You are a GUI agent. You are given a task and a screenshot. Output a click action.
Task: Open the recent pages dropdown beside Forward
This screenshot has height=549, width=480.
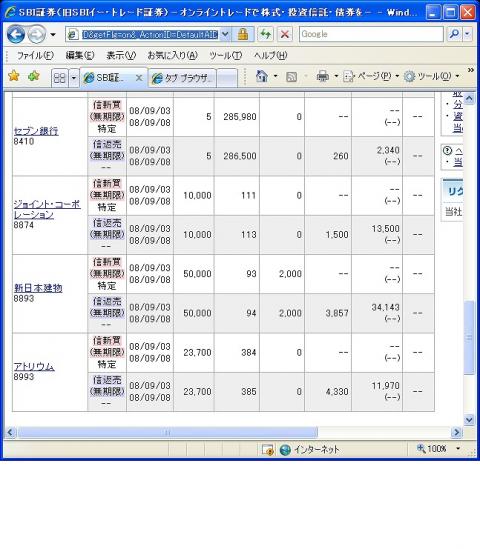click(53, 35)
